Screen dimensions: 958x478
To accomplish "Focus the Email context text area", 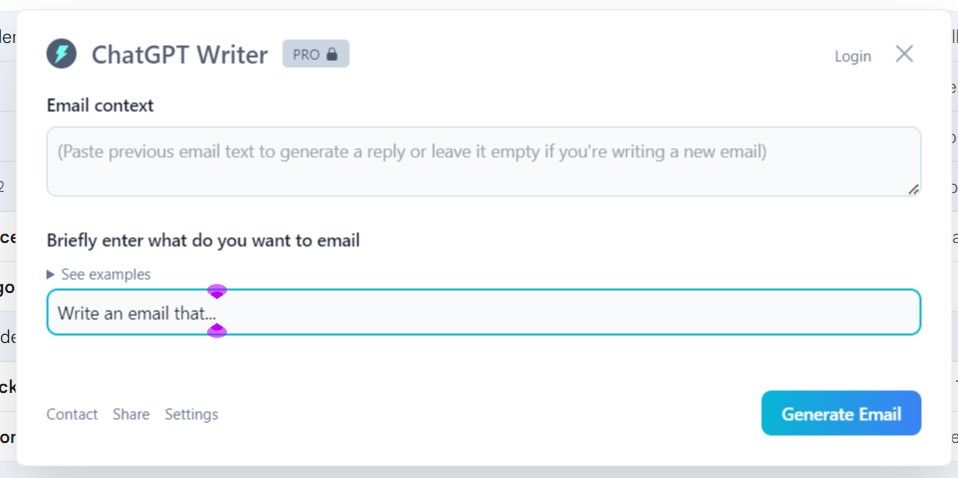I will coord(483,161).
